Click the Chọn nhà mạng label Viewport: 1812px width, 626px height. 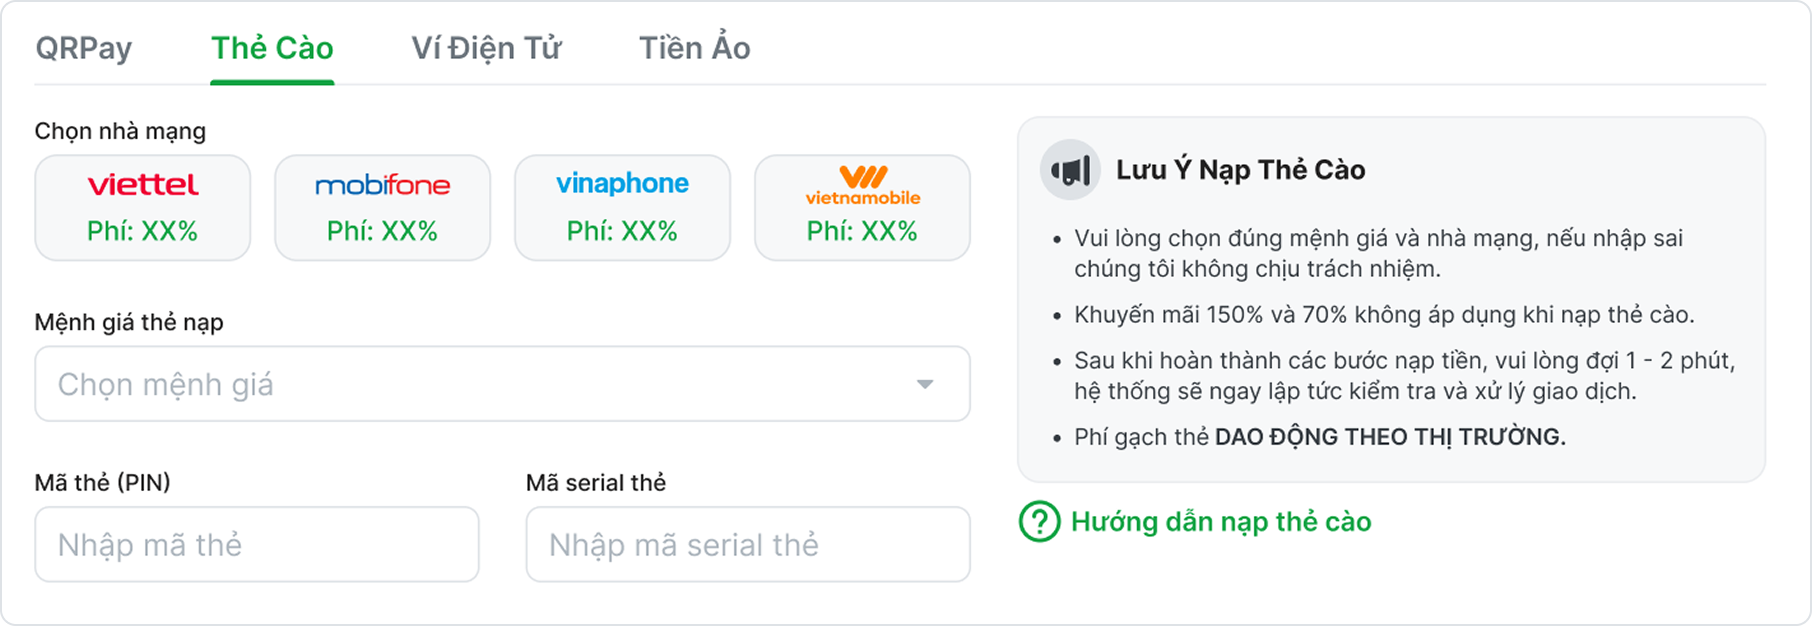120,131
